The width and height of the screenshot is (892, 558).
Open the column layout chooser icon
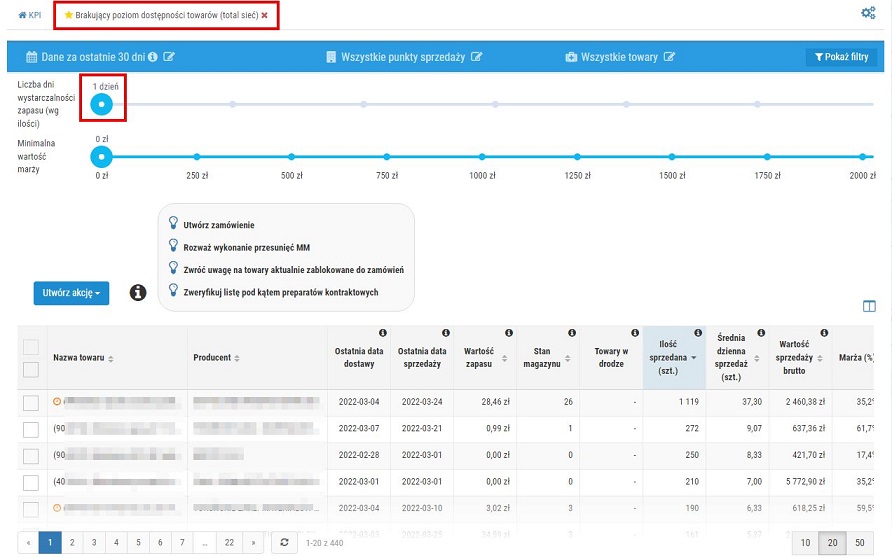(869, 306)
